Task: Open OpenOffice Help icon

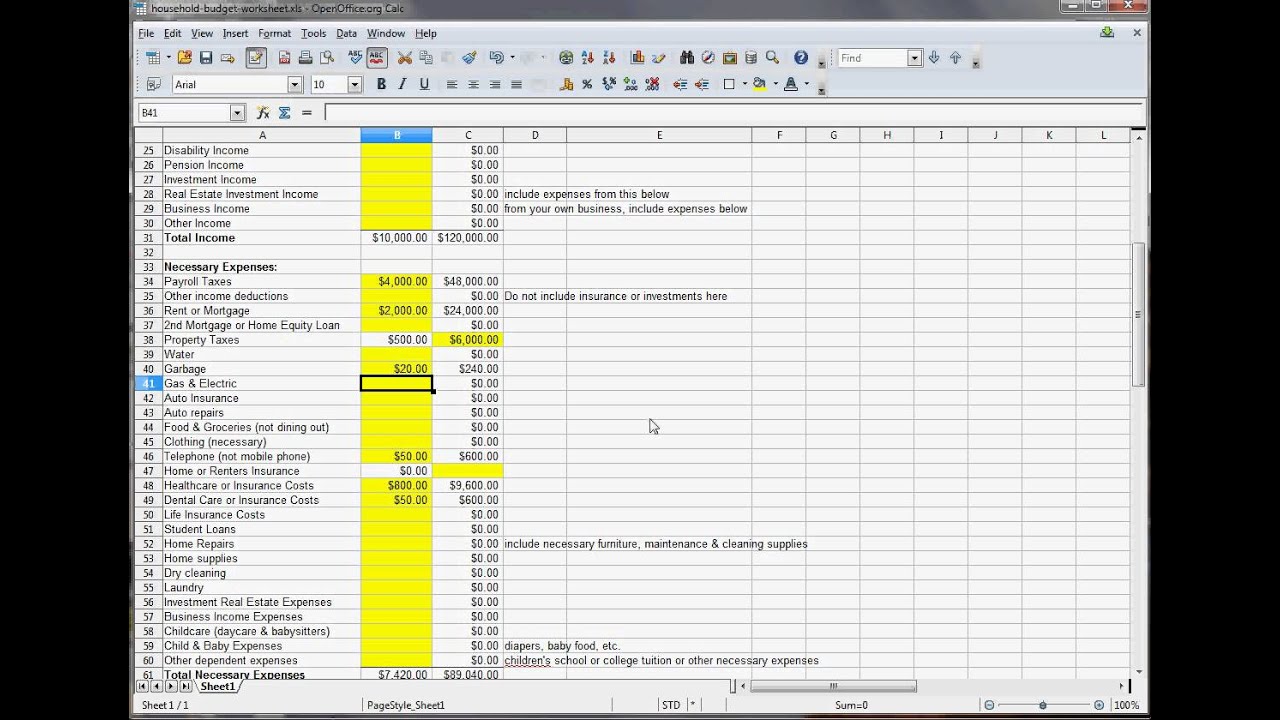Action: (801, 58)
